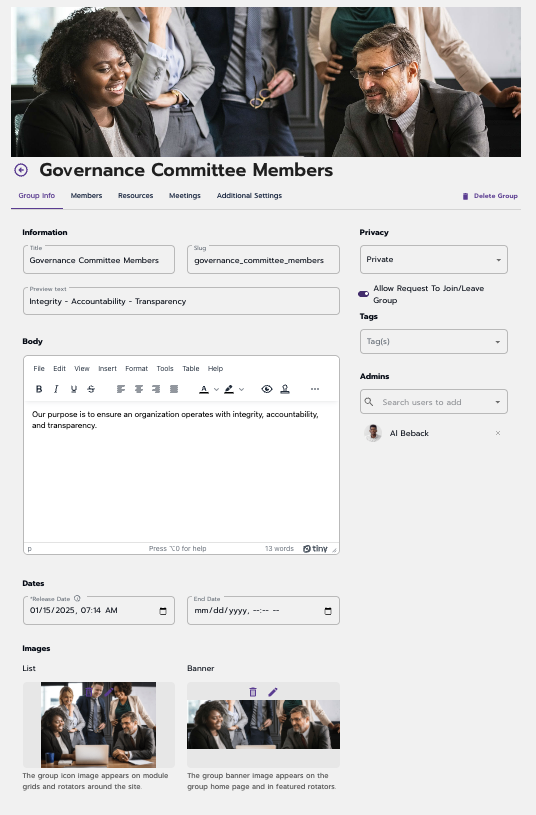This screenshot has height=815, width=536.
Task: Open the Additional Settings tab
Action: pyautogui.click(x=250, y=196)
